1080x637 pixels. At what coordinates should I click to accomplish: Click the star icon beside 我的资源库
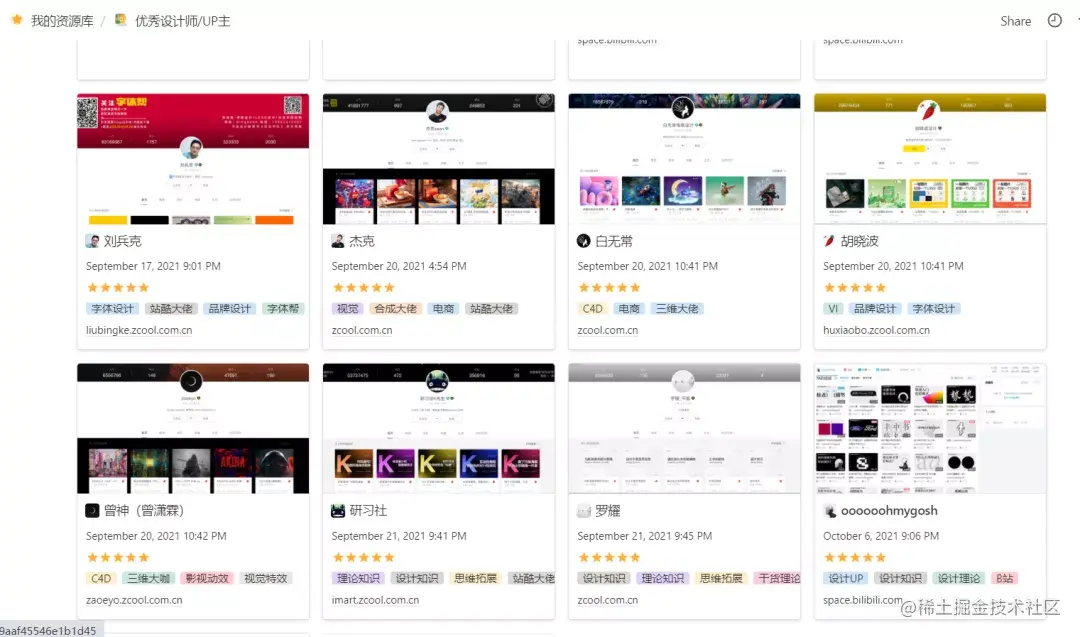(x=17, y=20)
